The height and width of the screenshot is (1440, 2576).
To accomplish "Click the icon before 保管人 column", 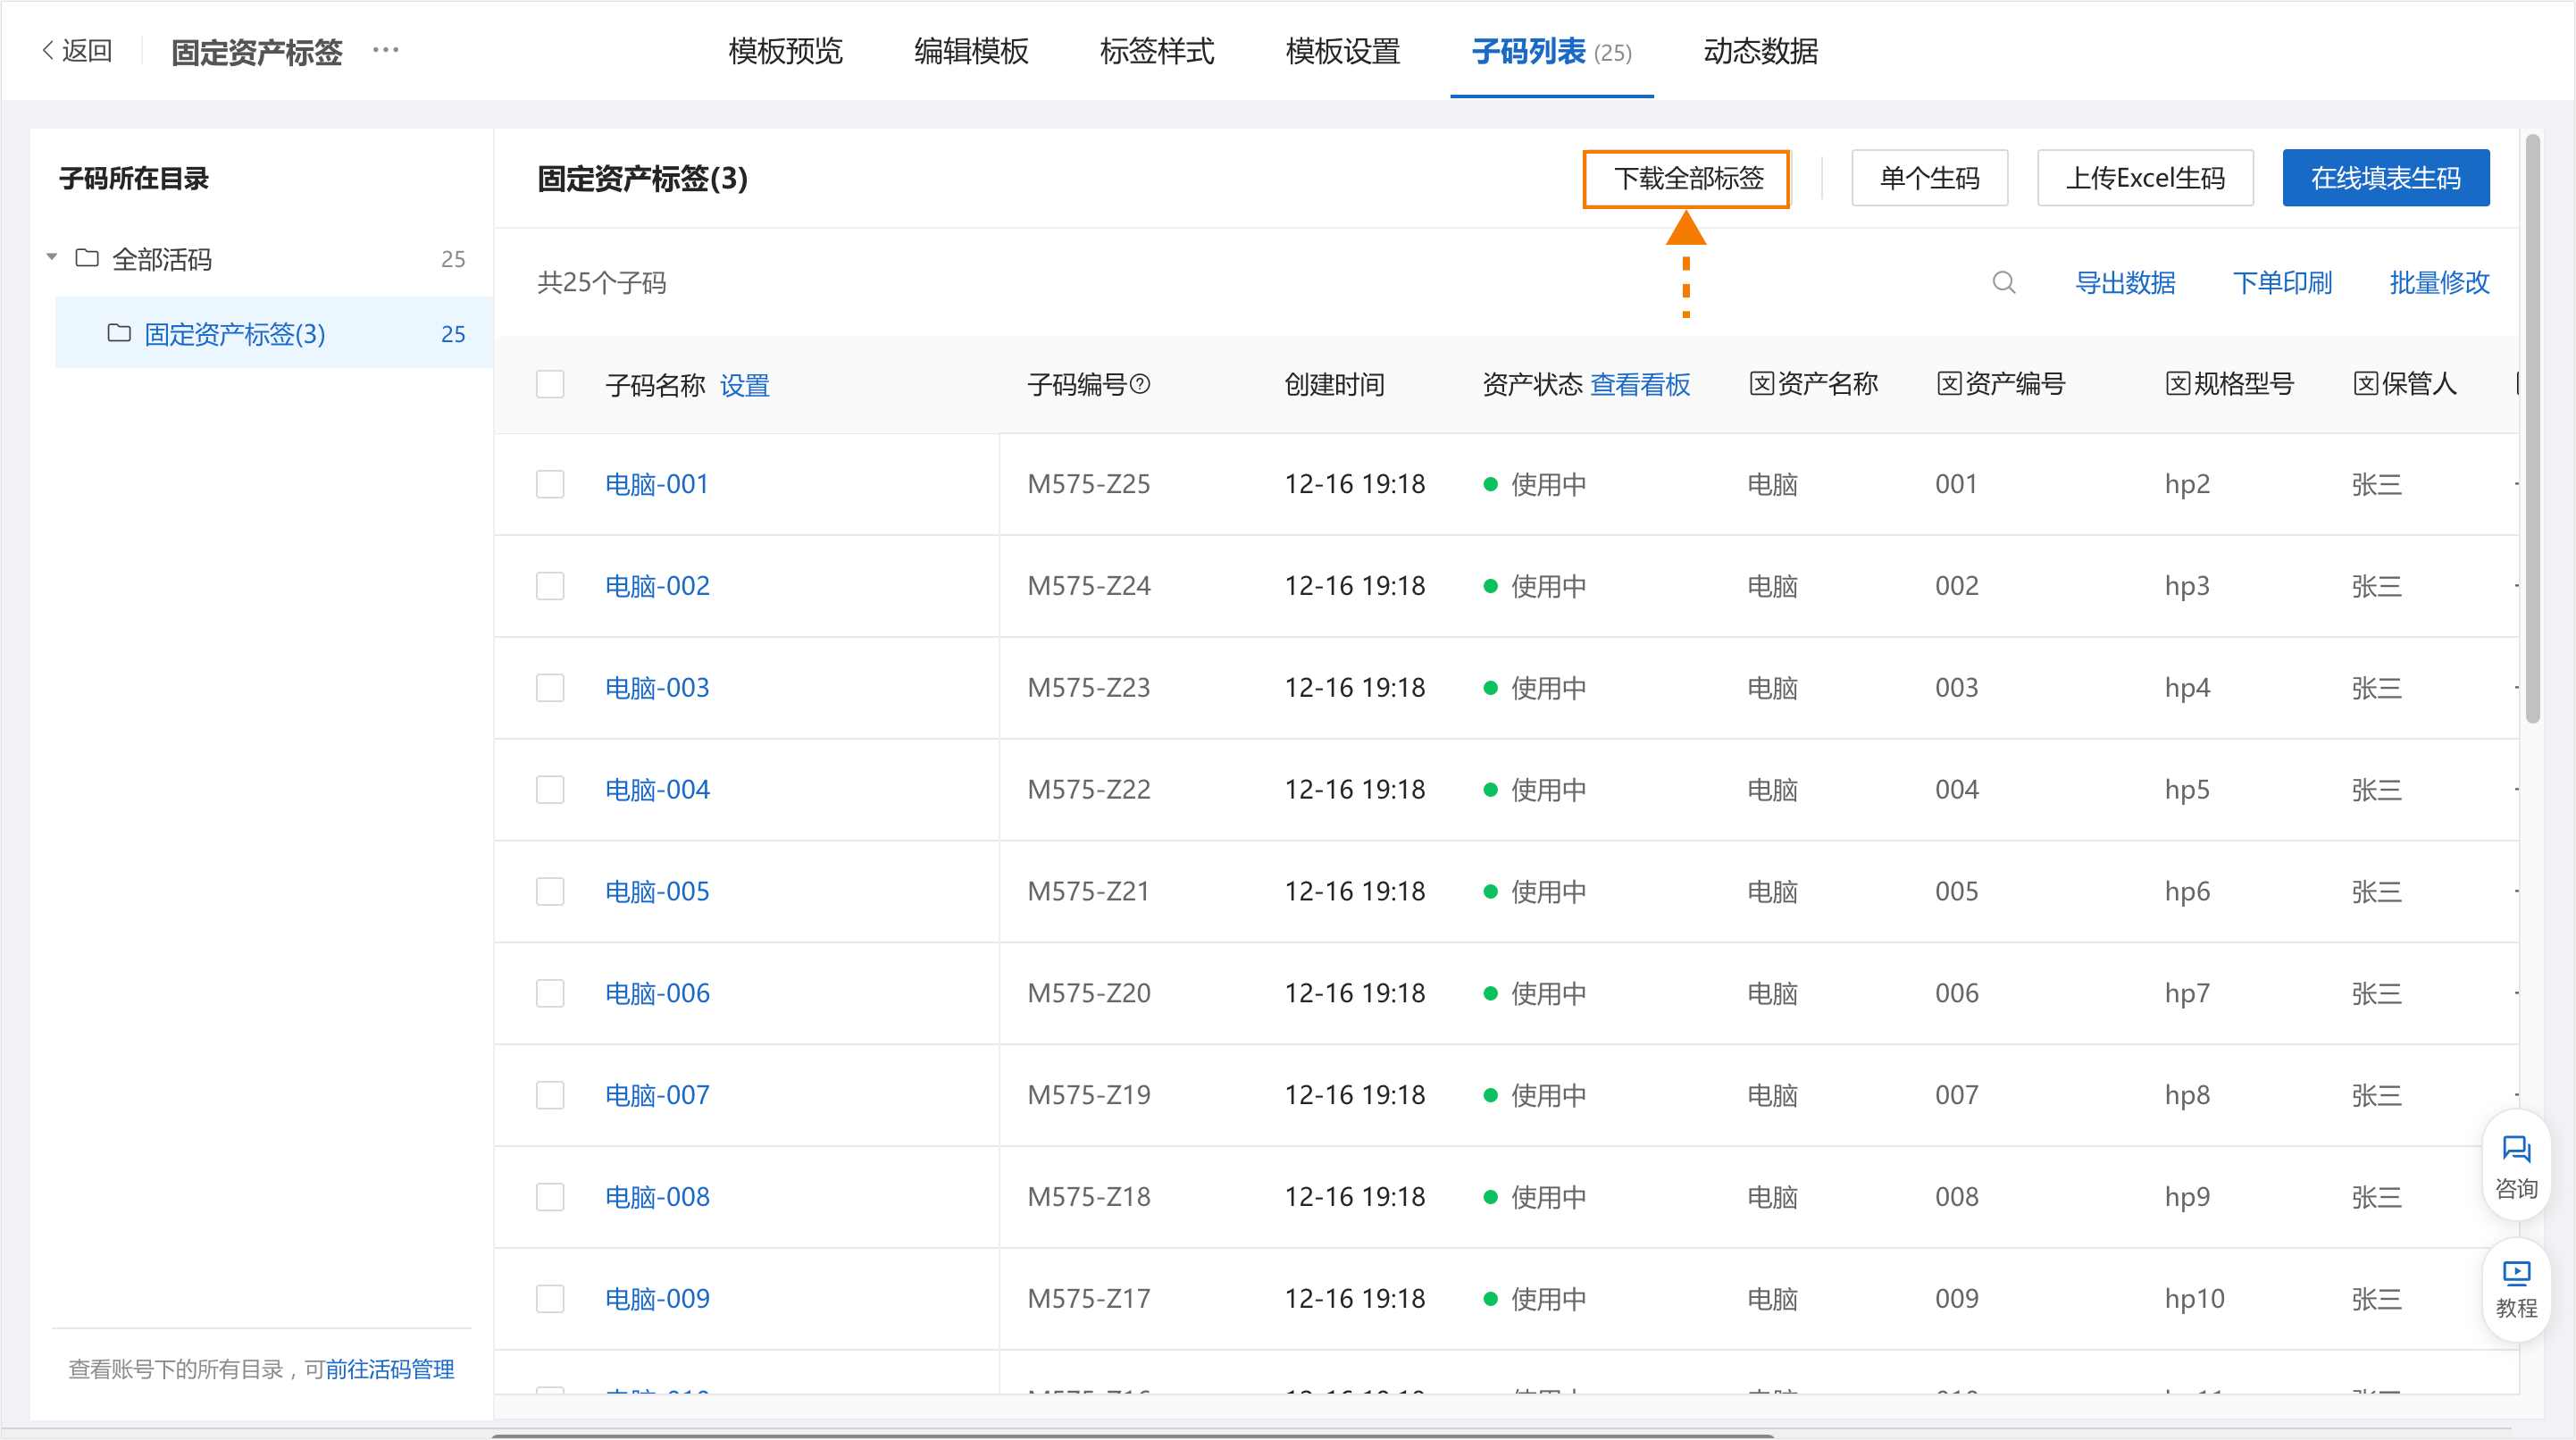I will point(2365,384).
